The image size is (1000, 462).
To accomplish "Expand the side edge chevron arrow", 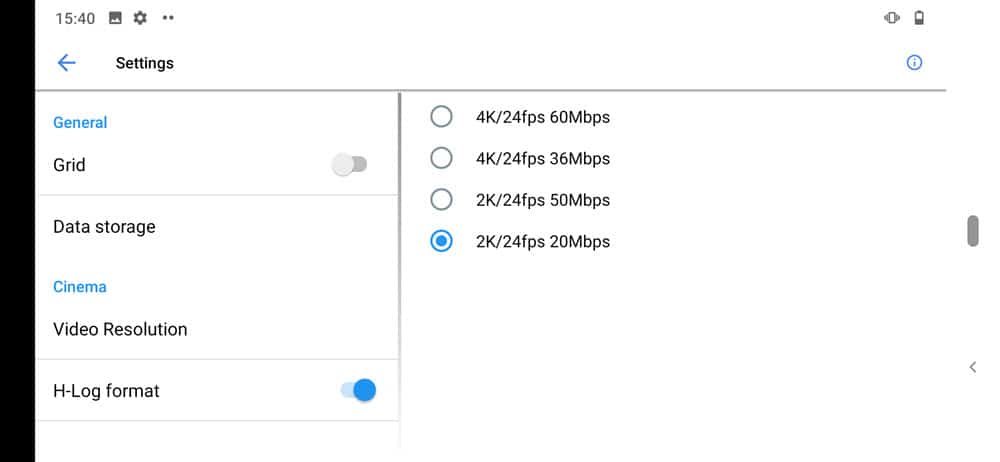I will (973, 367).
